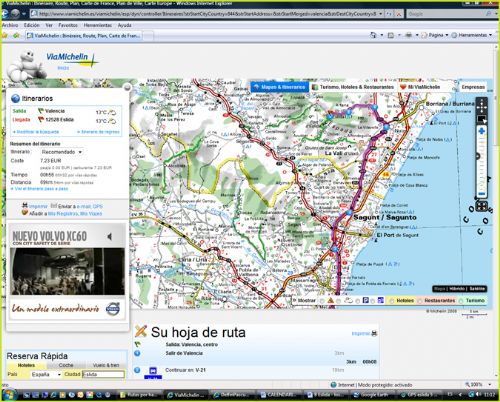Click the Volvo ad sound icon
Image resolution: width=500 pixels, height=402 pixels.
click(109, 237)
